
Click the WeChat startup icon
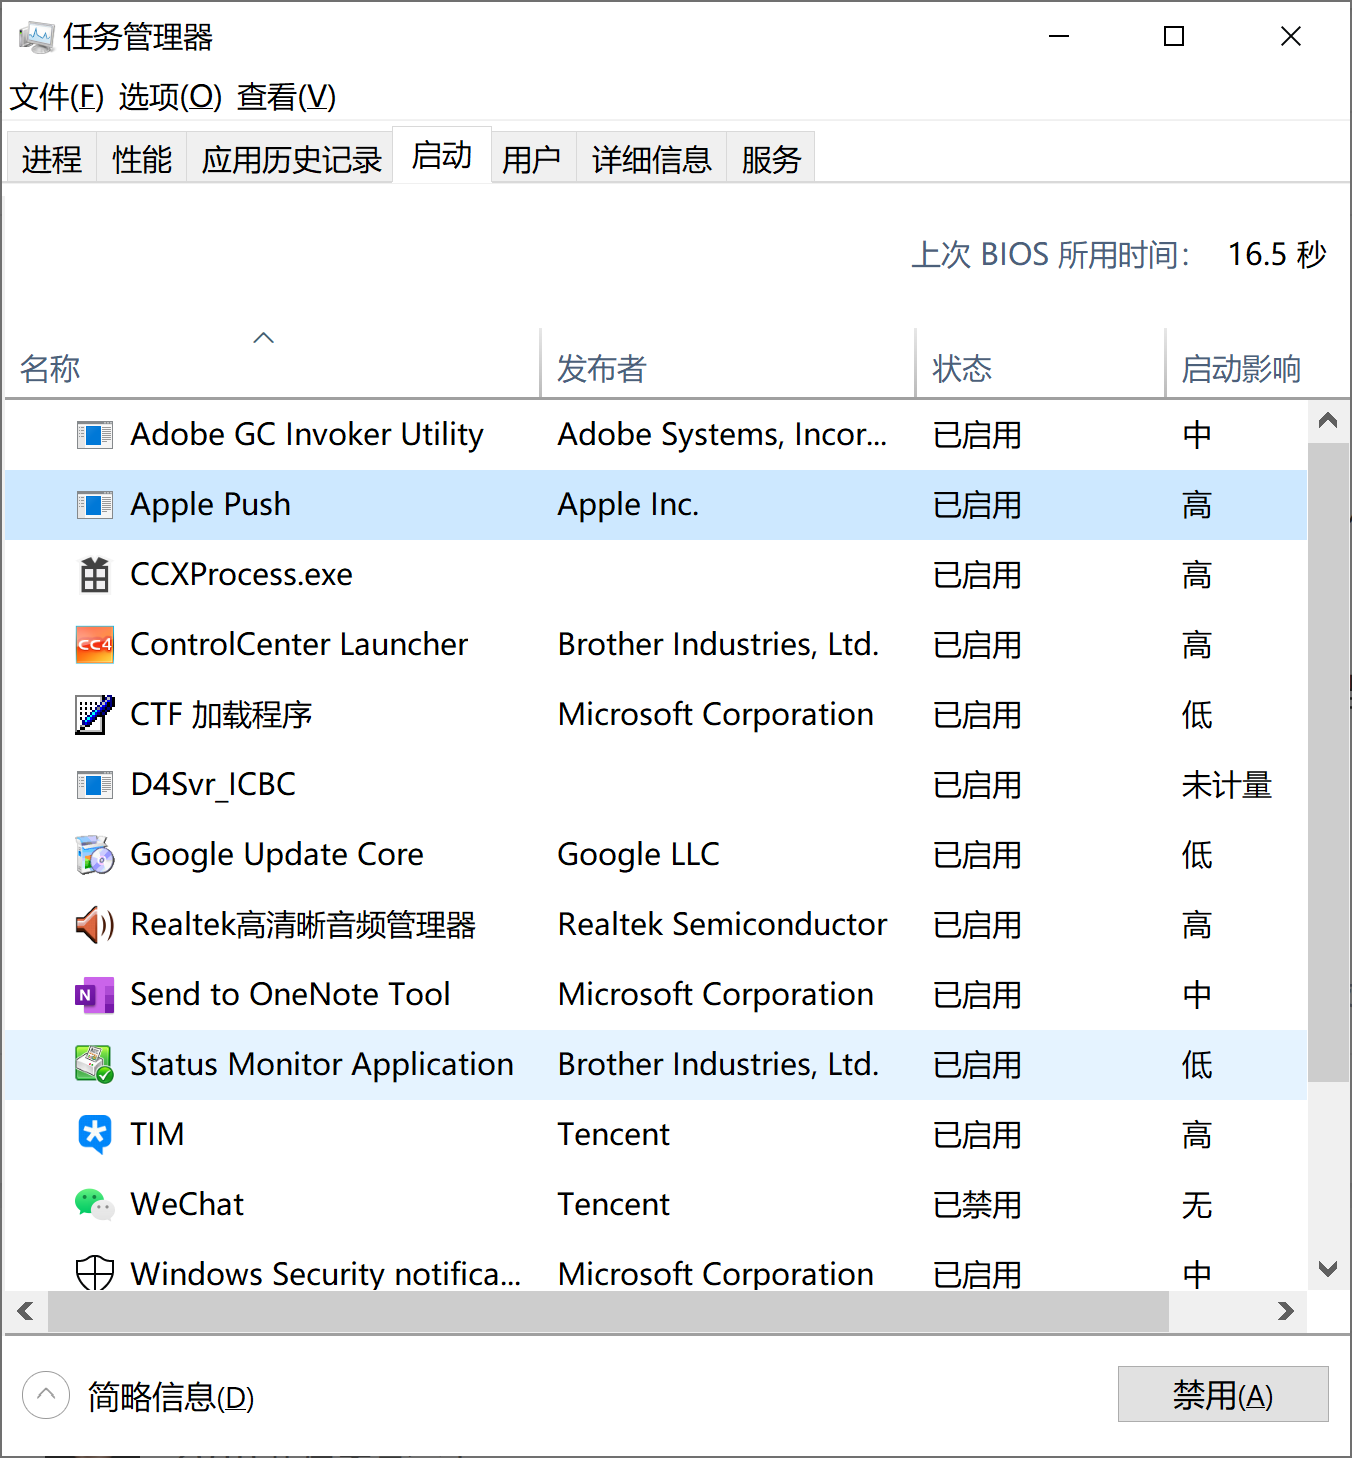95,1204
